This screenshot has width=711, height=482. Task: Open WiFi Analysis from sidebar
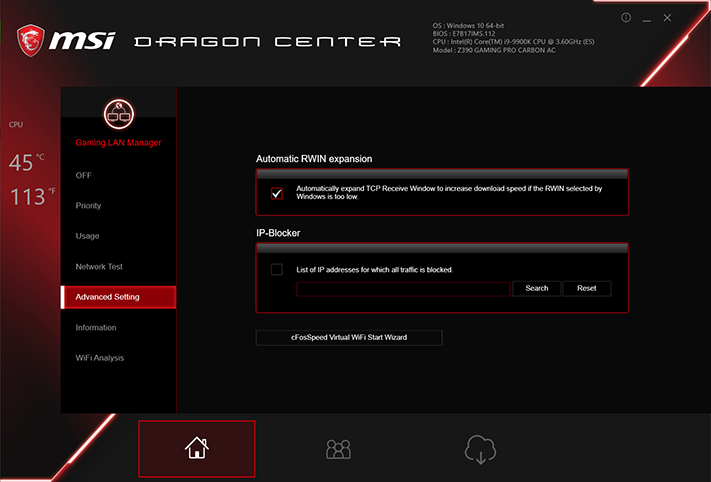tap(99, 358)
